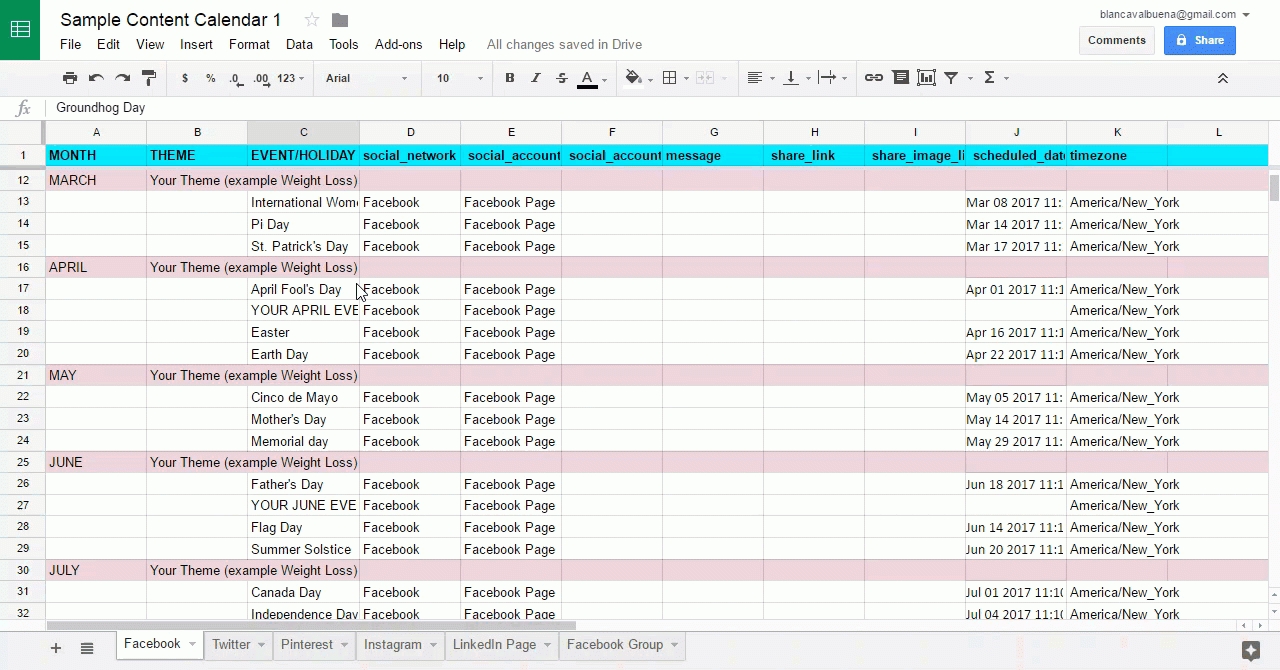The image size is (1280, 670).
Task: Select the Summer Solstice cell
Action: [x=303, y=549]
